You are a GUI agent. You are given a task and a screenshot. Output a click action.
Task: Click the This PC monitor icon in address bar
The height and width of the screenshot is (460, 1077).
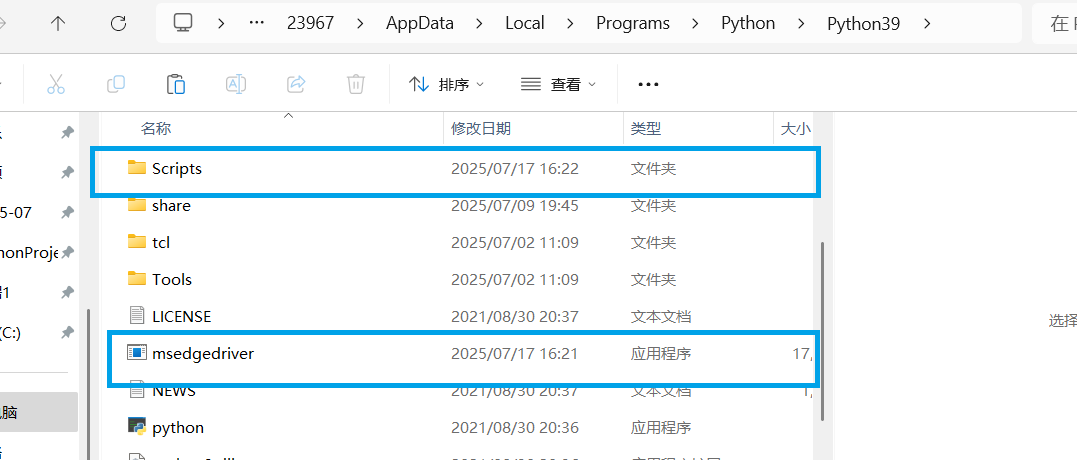182,23
